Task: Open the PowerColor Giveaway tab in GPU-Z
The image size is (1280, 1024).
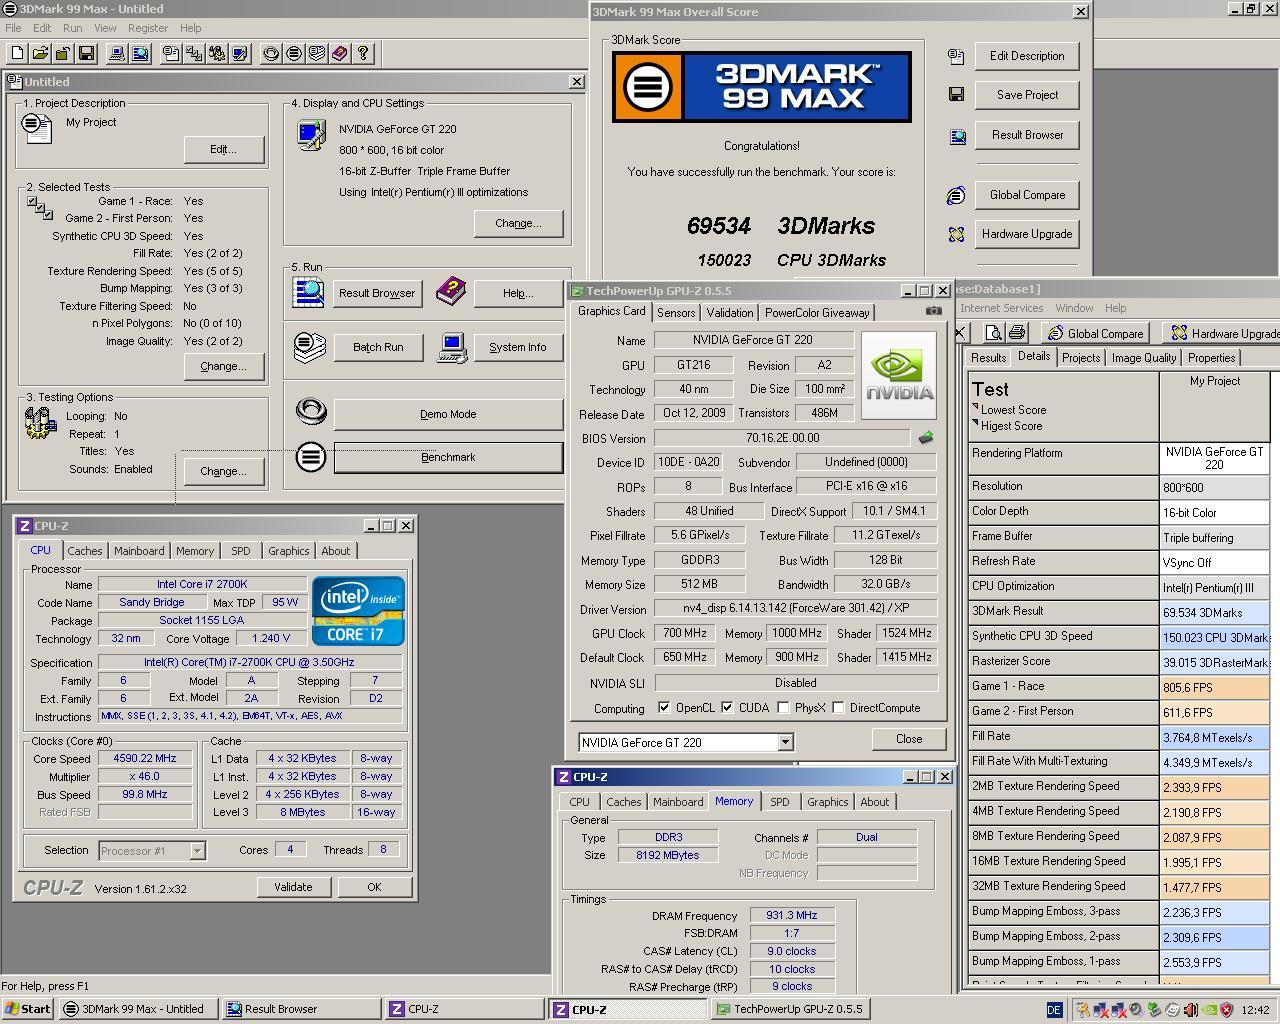Action: tap(817, 312)
